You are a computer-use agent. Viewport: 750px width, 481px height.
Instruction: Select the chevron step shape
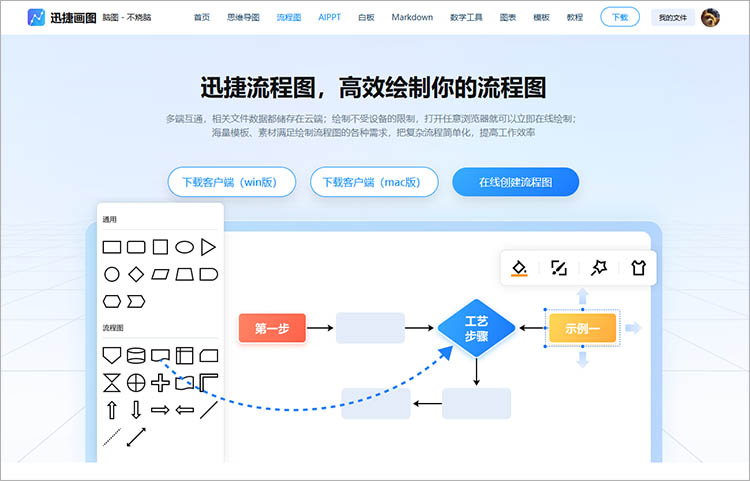136,301
